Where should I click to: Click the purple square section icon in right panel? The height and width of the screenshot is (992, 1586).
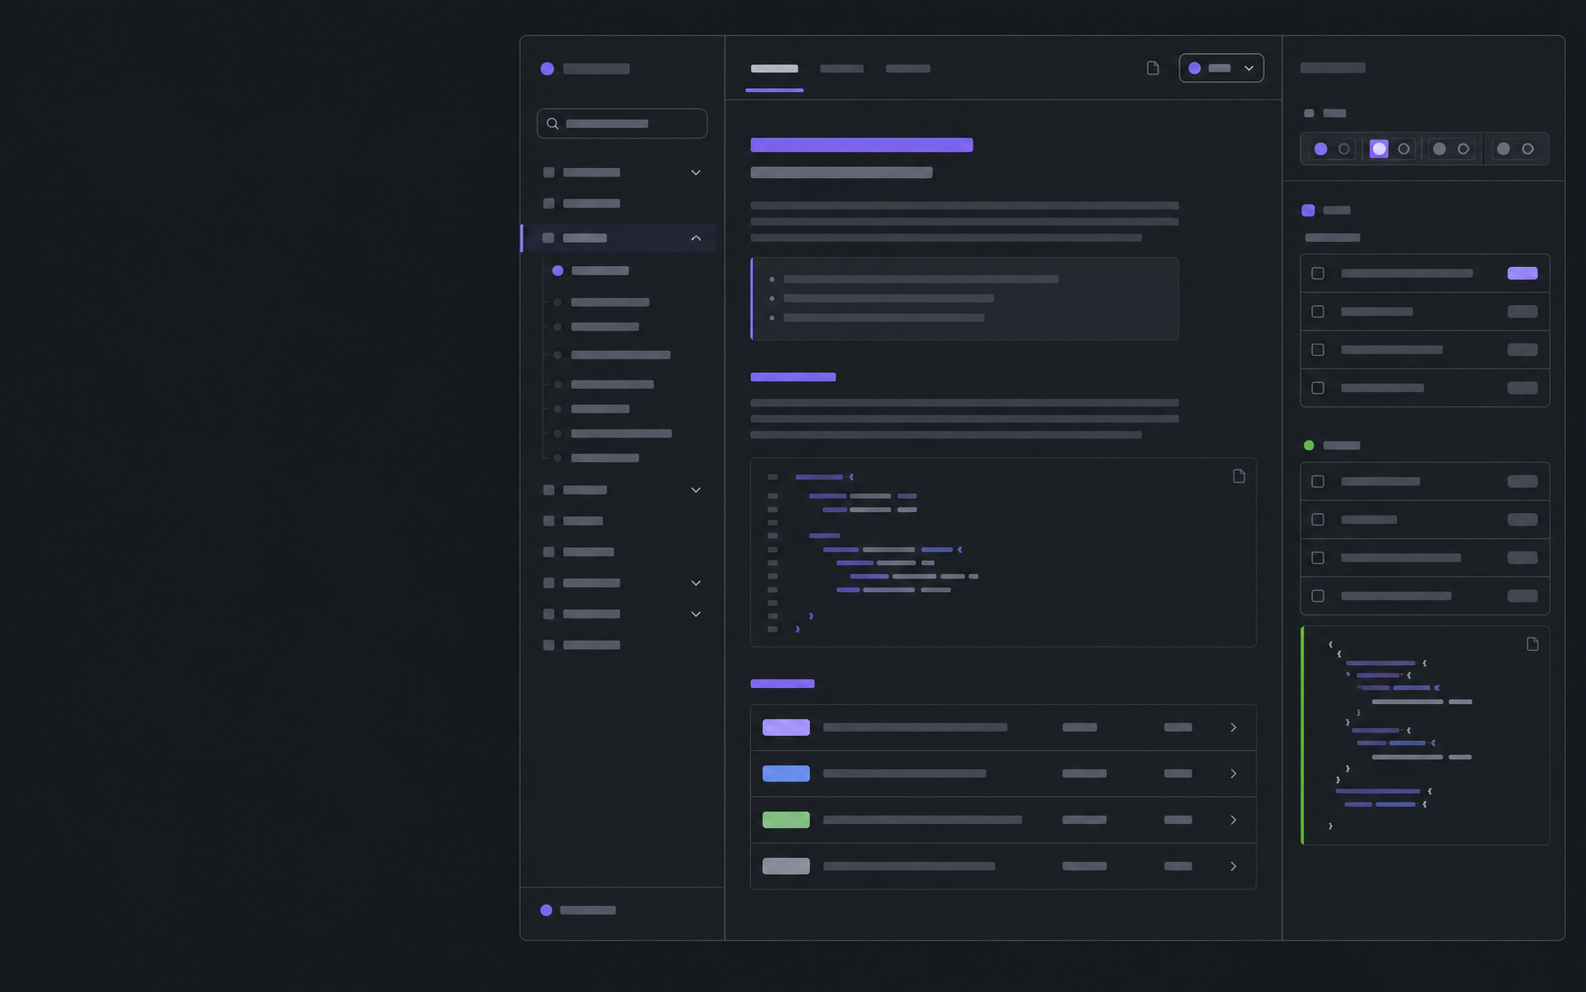point(1308,210)
